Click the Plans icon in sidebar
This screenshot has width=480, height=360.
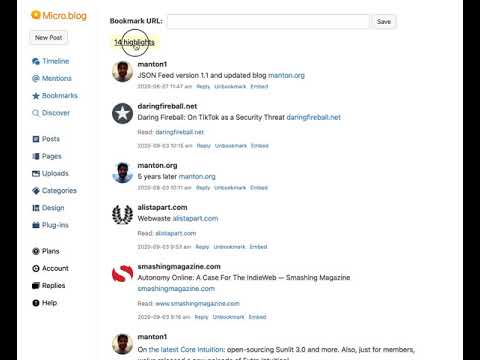tap(36, 251)
